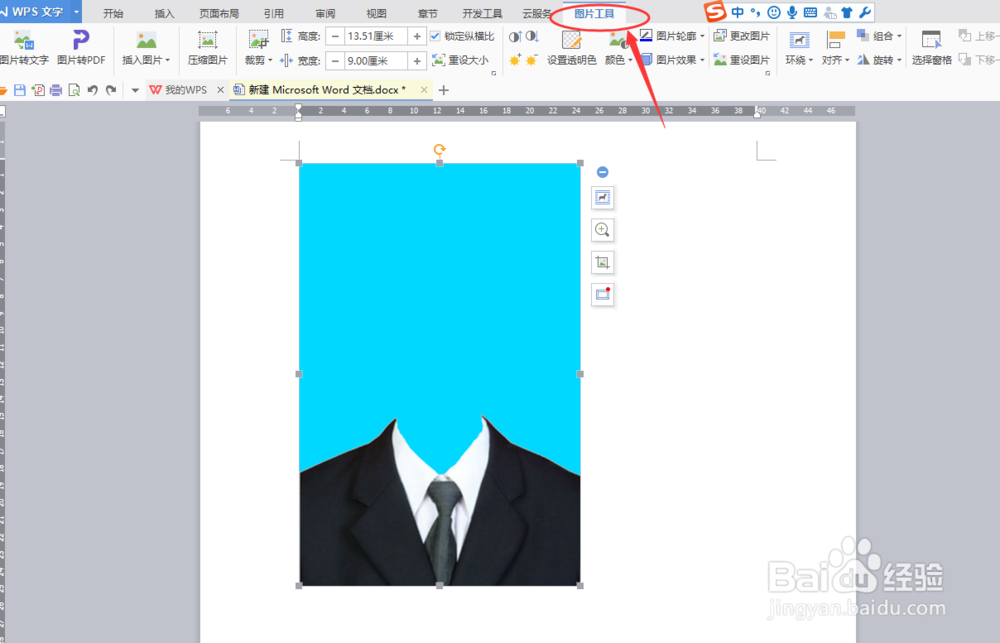Decrease contrast icon
Image resolution: width=1000 pixels, height=643 pixels.
532,37
